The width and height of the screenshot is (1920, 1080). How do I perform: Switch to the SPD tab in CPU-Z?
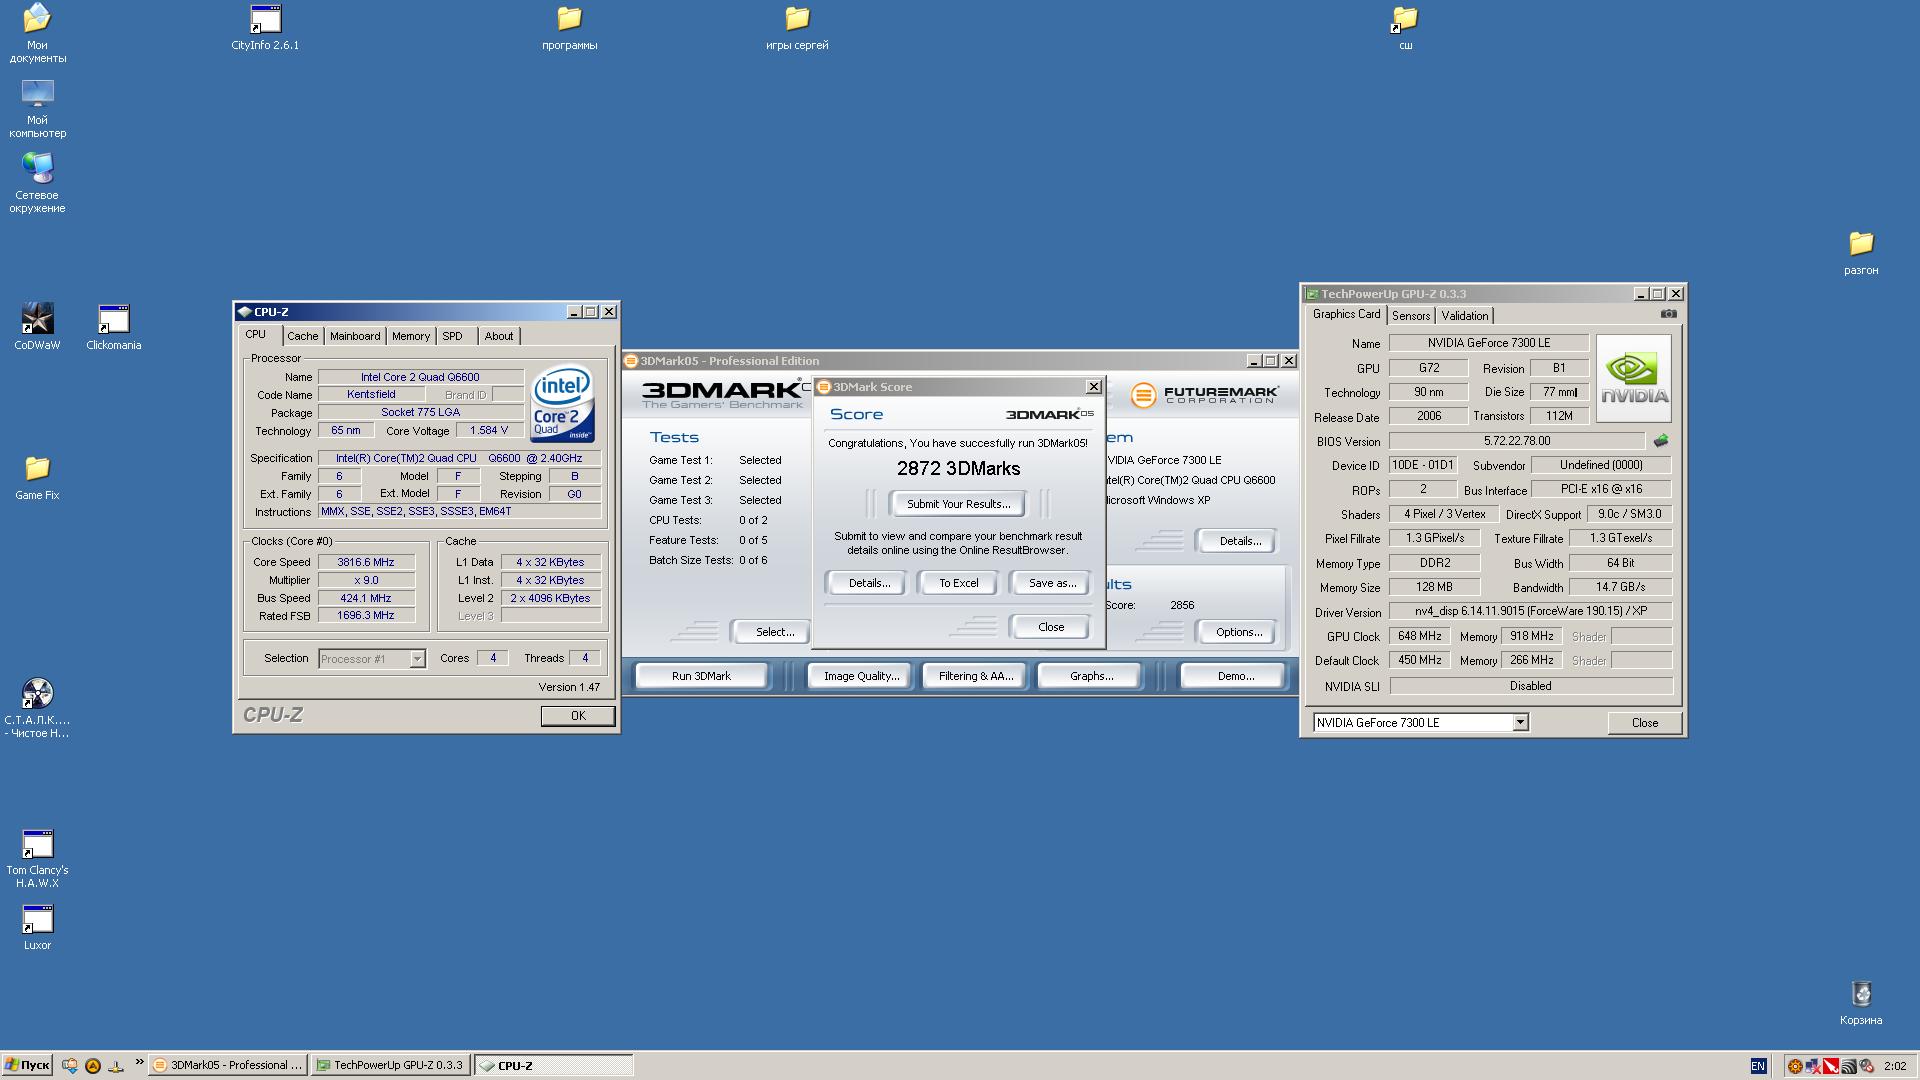pos(453,336)
